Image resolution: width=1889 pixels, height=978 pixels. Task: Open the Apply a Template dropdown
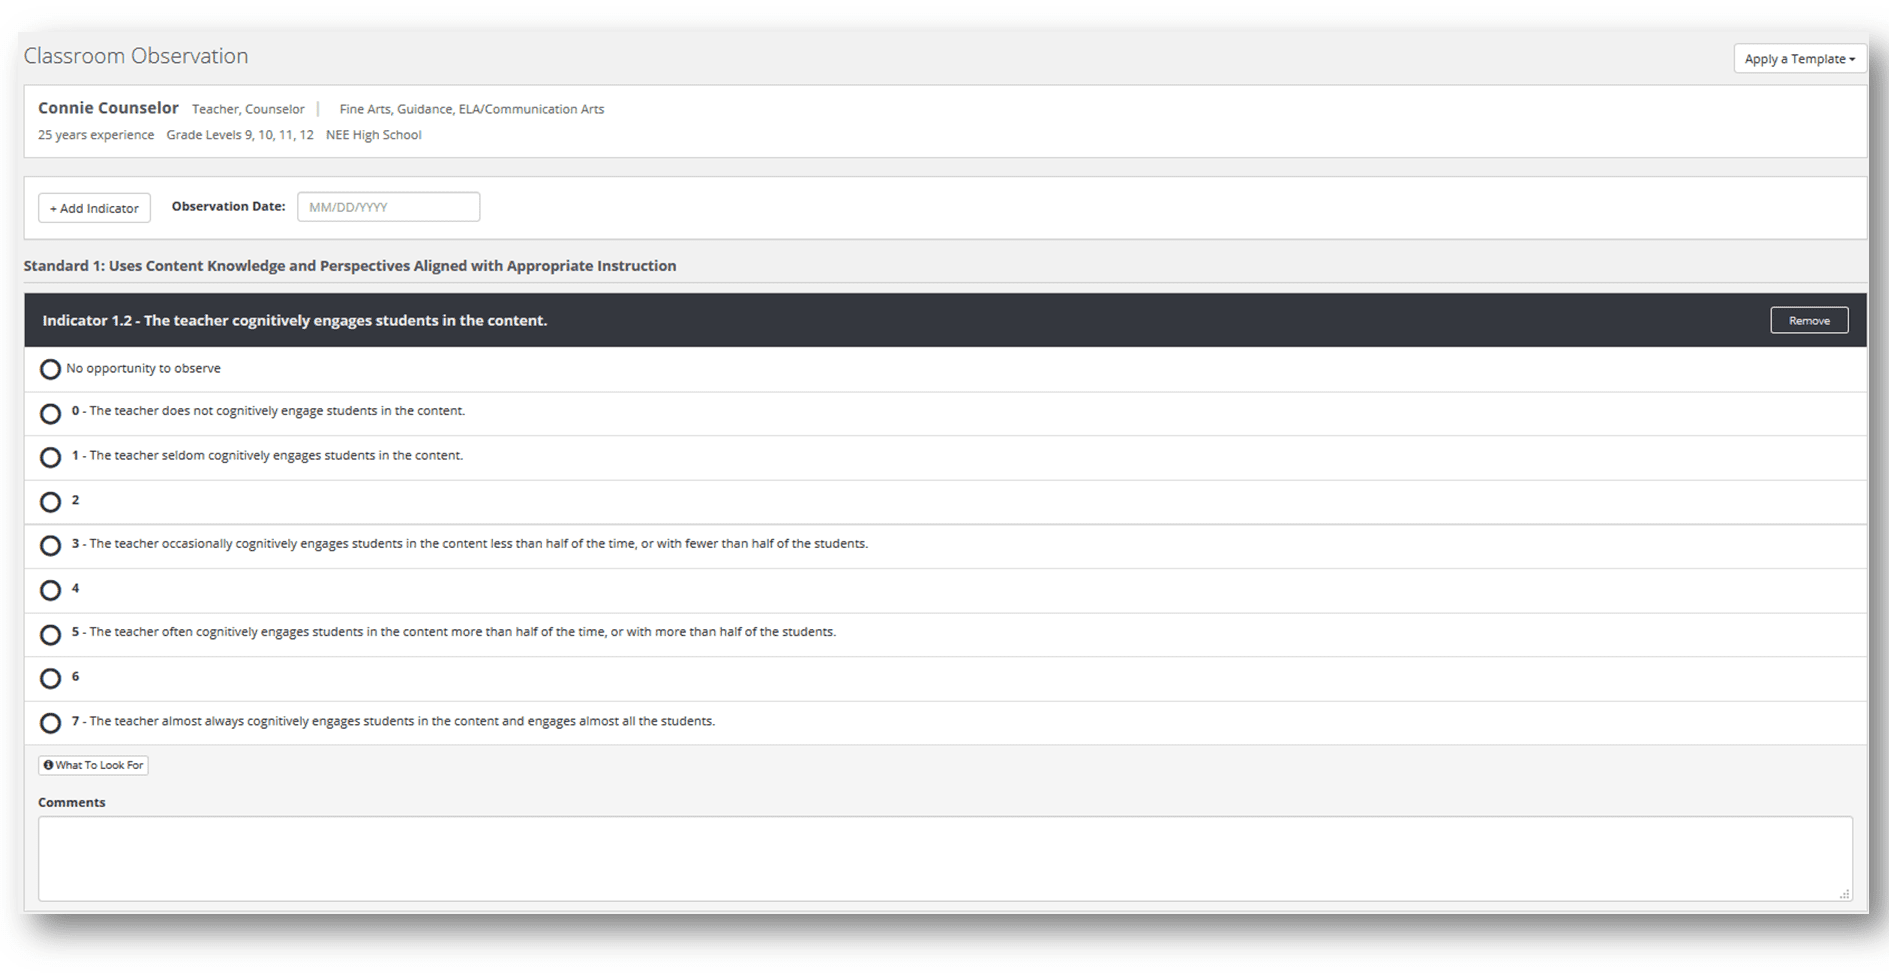click(x=1799, y=59)
